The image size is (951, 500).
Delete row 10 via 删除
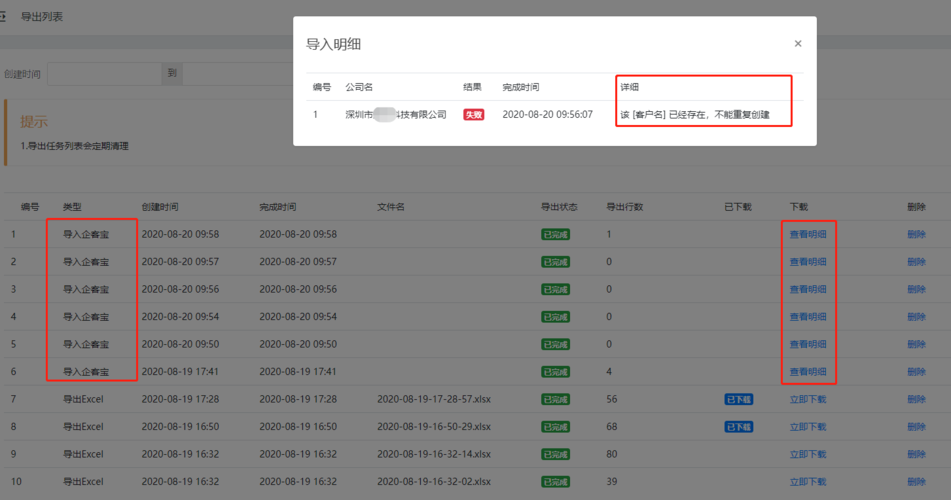pyautogui.click(x=916, y=482)
